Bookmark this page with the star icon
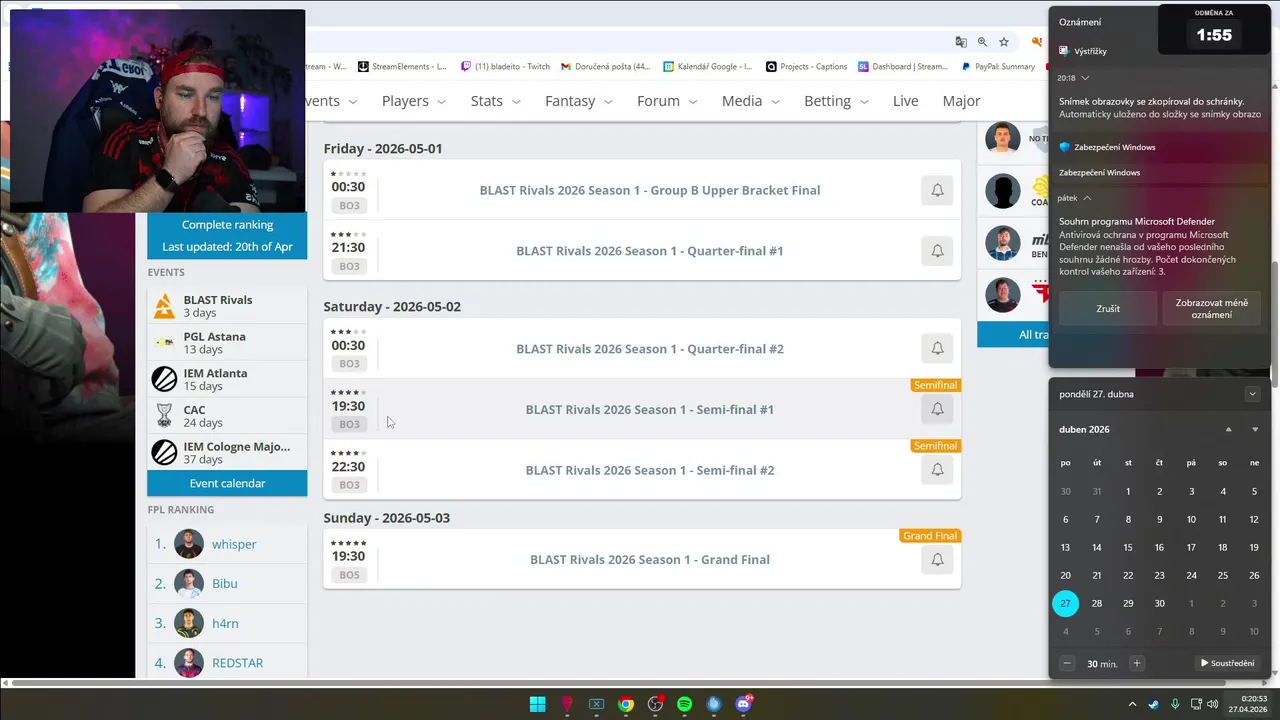 coord(1004,42)
